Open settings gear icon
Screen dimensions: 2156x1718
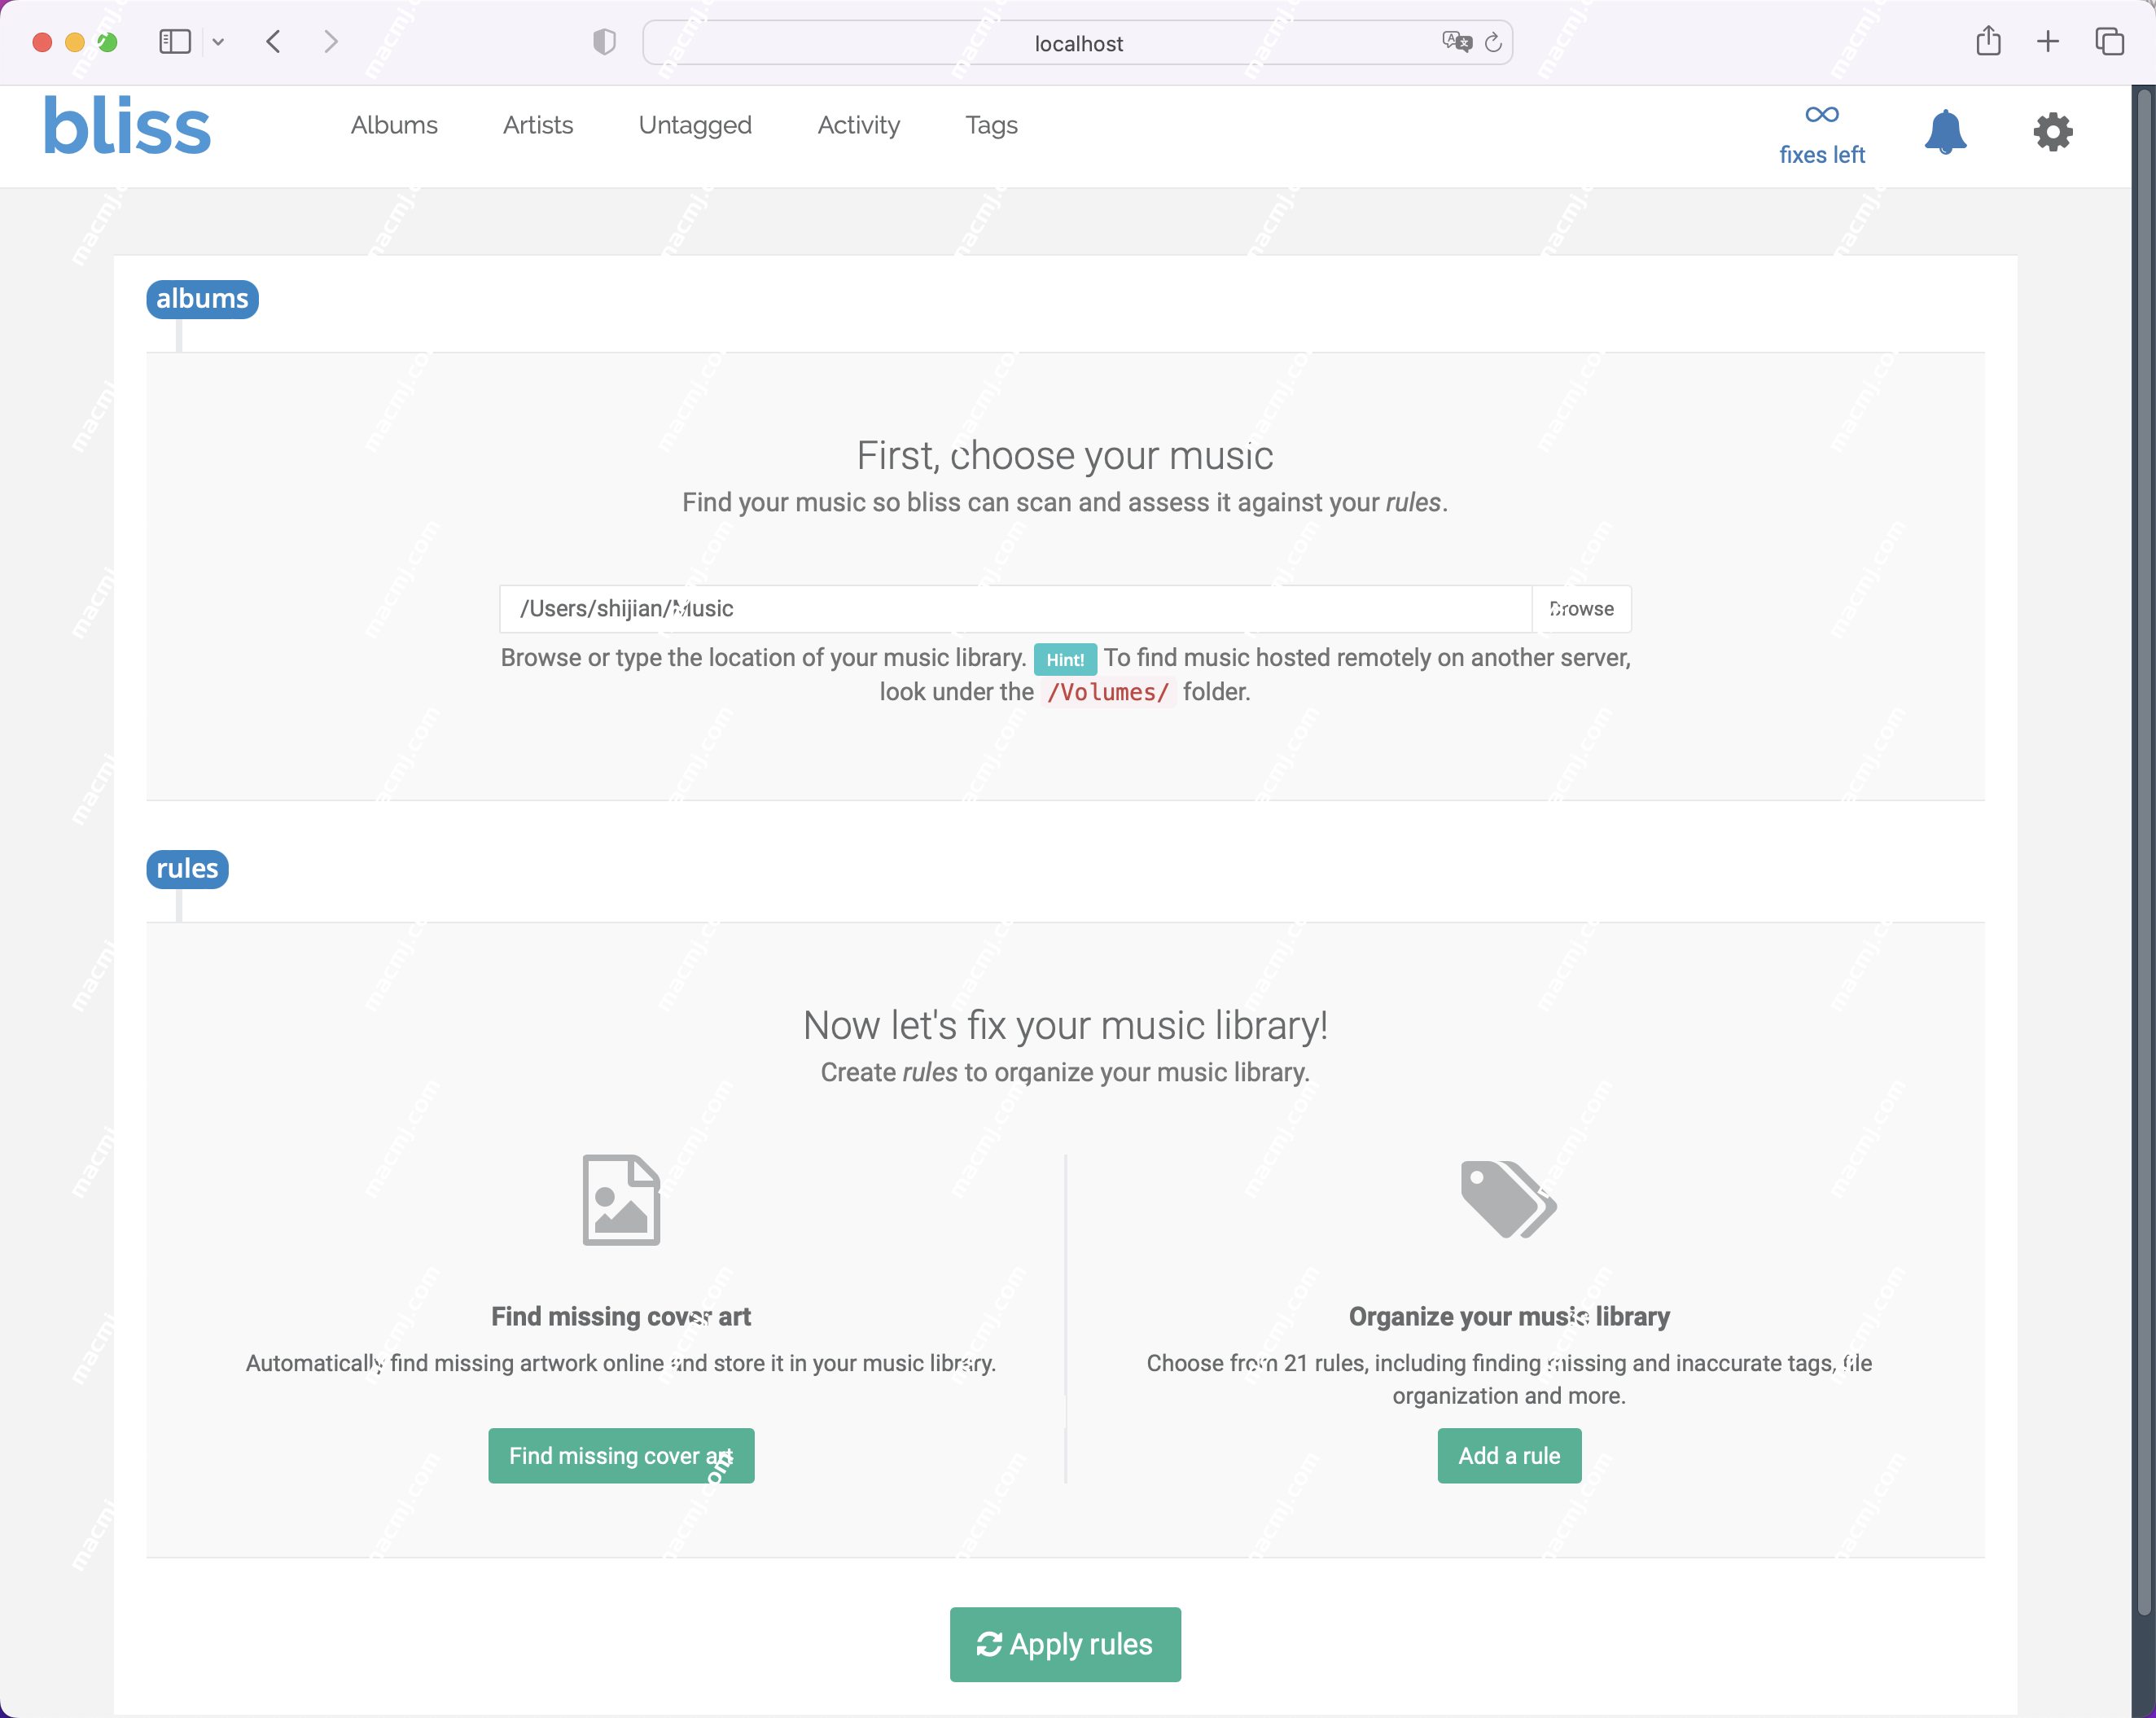point(2051,131)
